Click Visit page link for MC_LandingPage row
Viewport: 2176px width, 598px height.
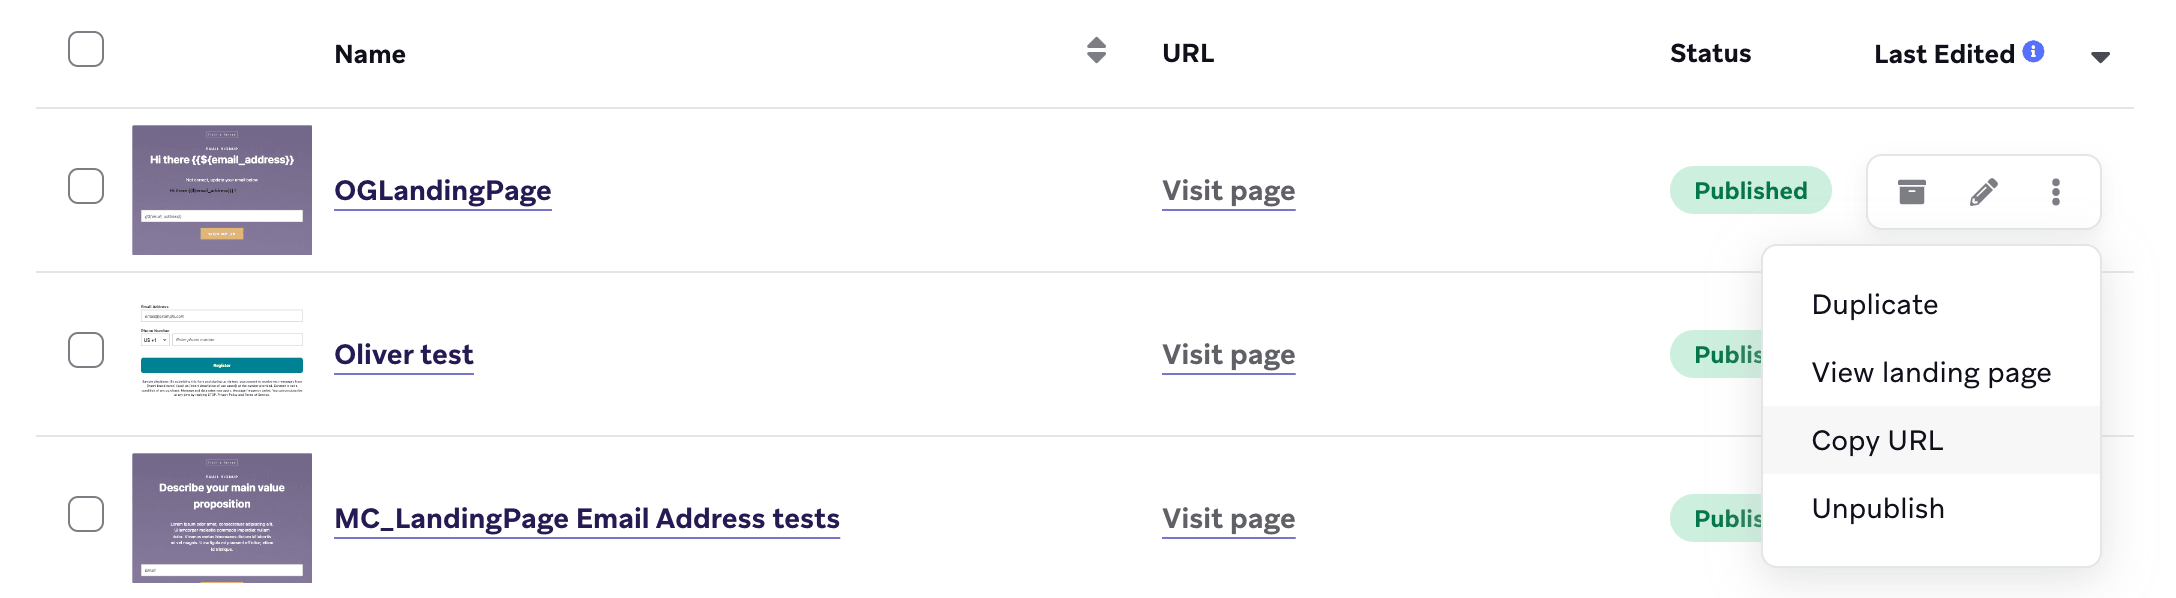pyautogui.click(x=1228, y=519)
